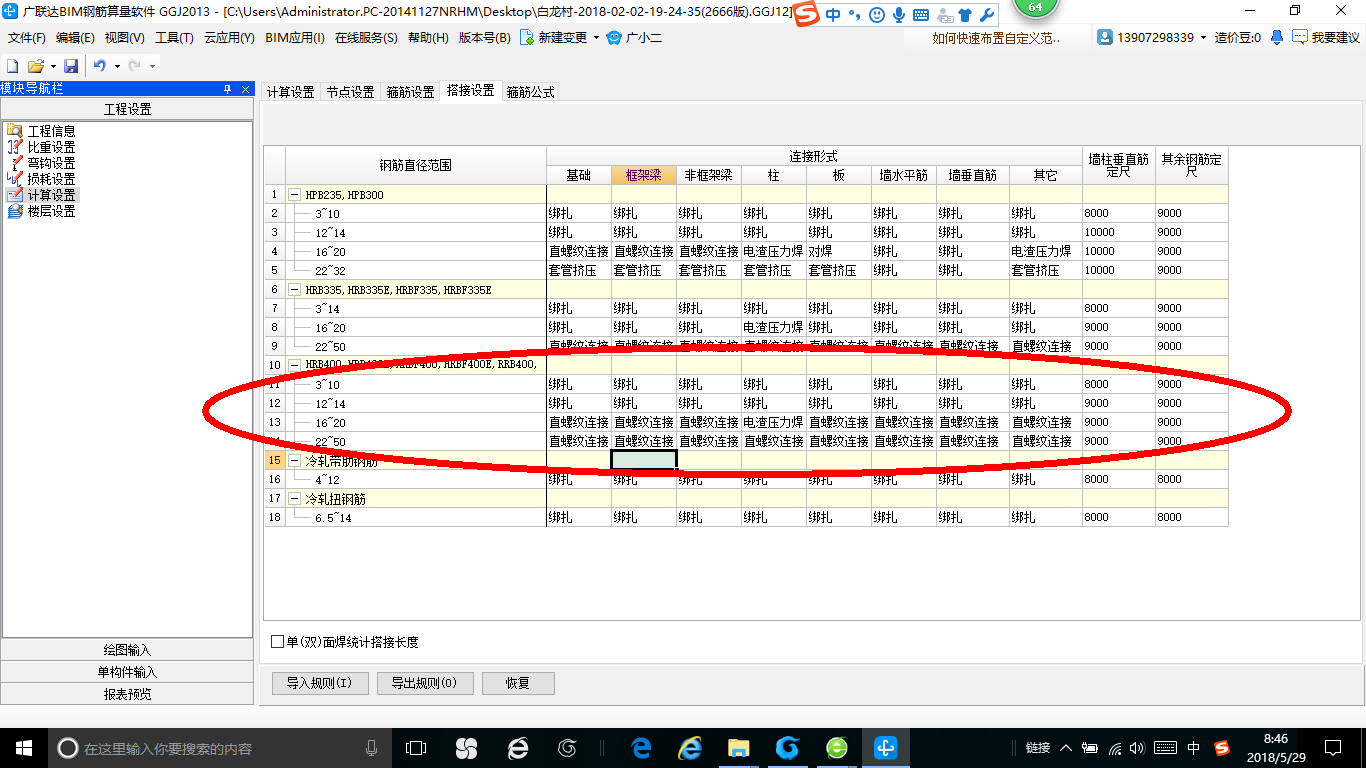Click the Undo arrow icon

pos(100,66)
